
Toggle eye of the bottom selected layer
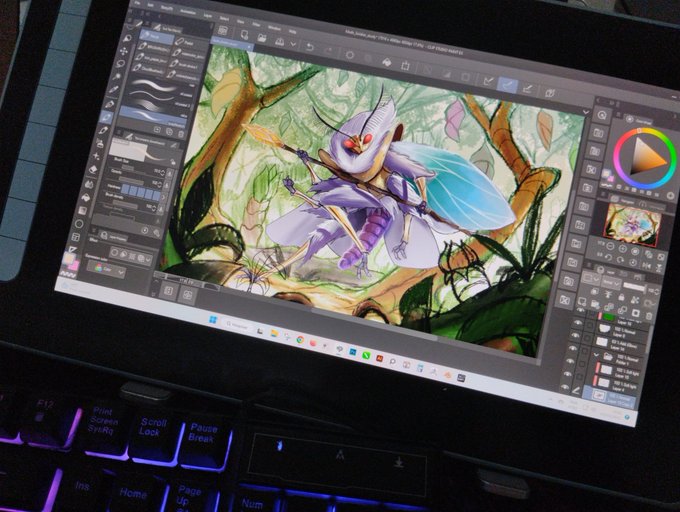[x=564, y=388]
